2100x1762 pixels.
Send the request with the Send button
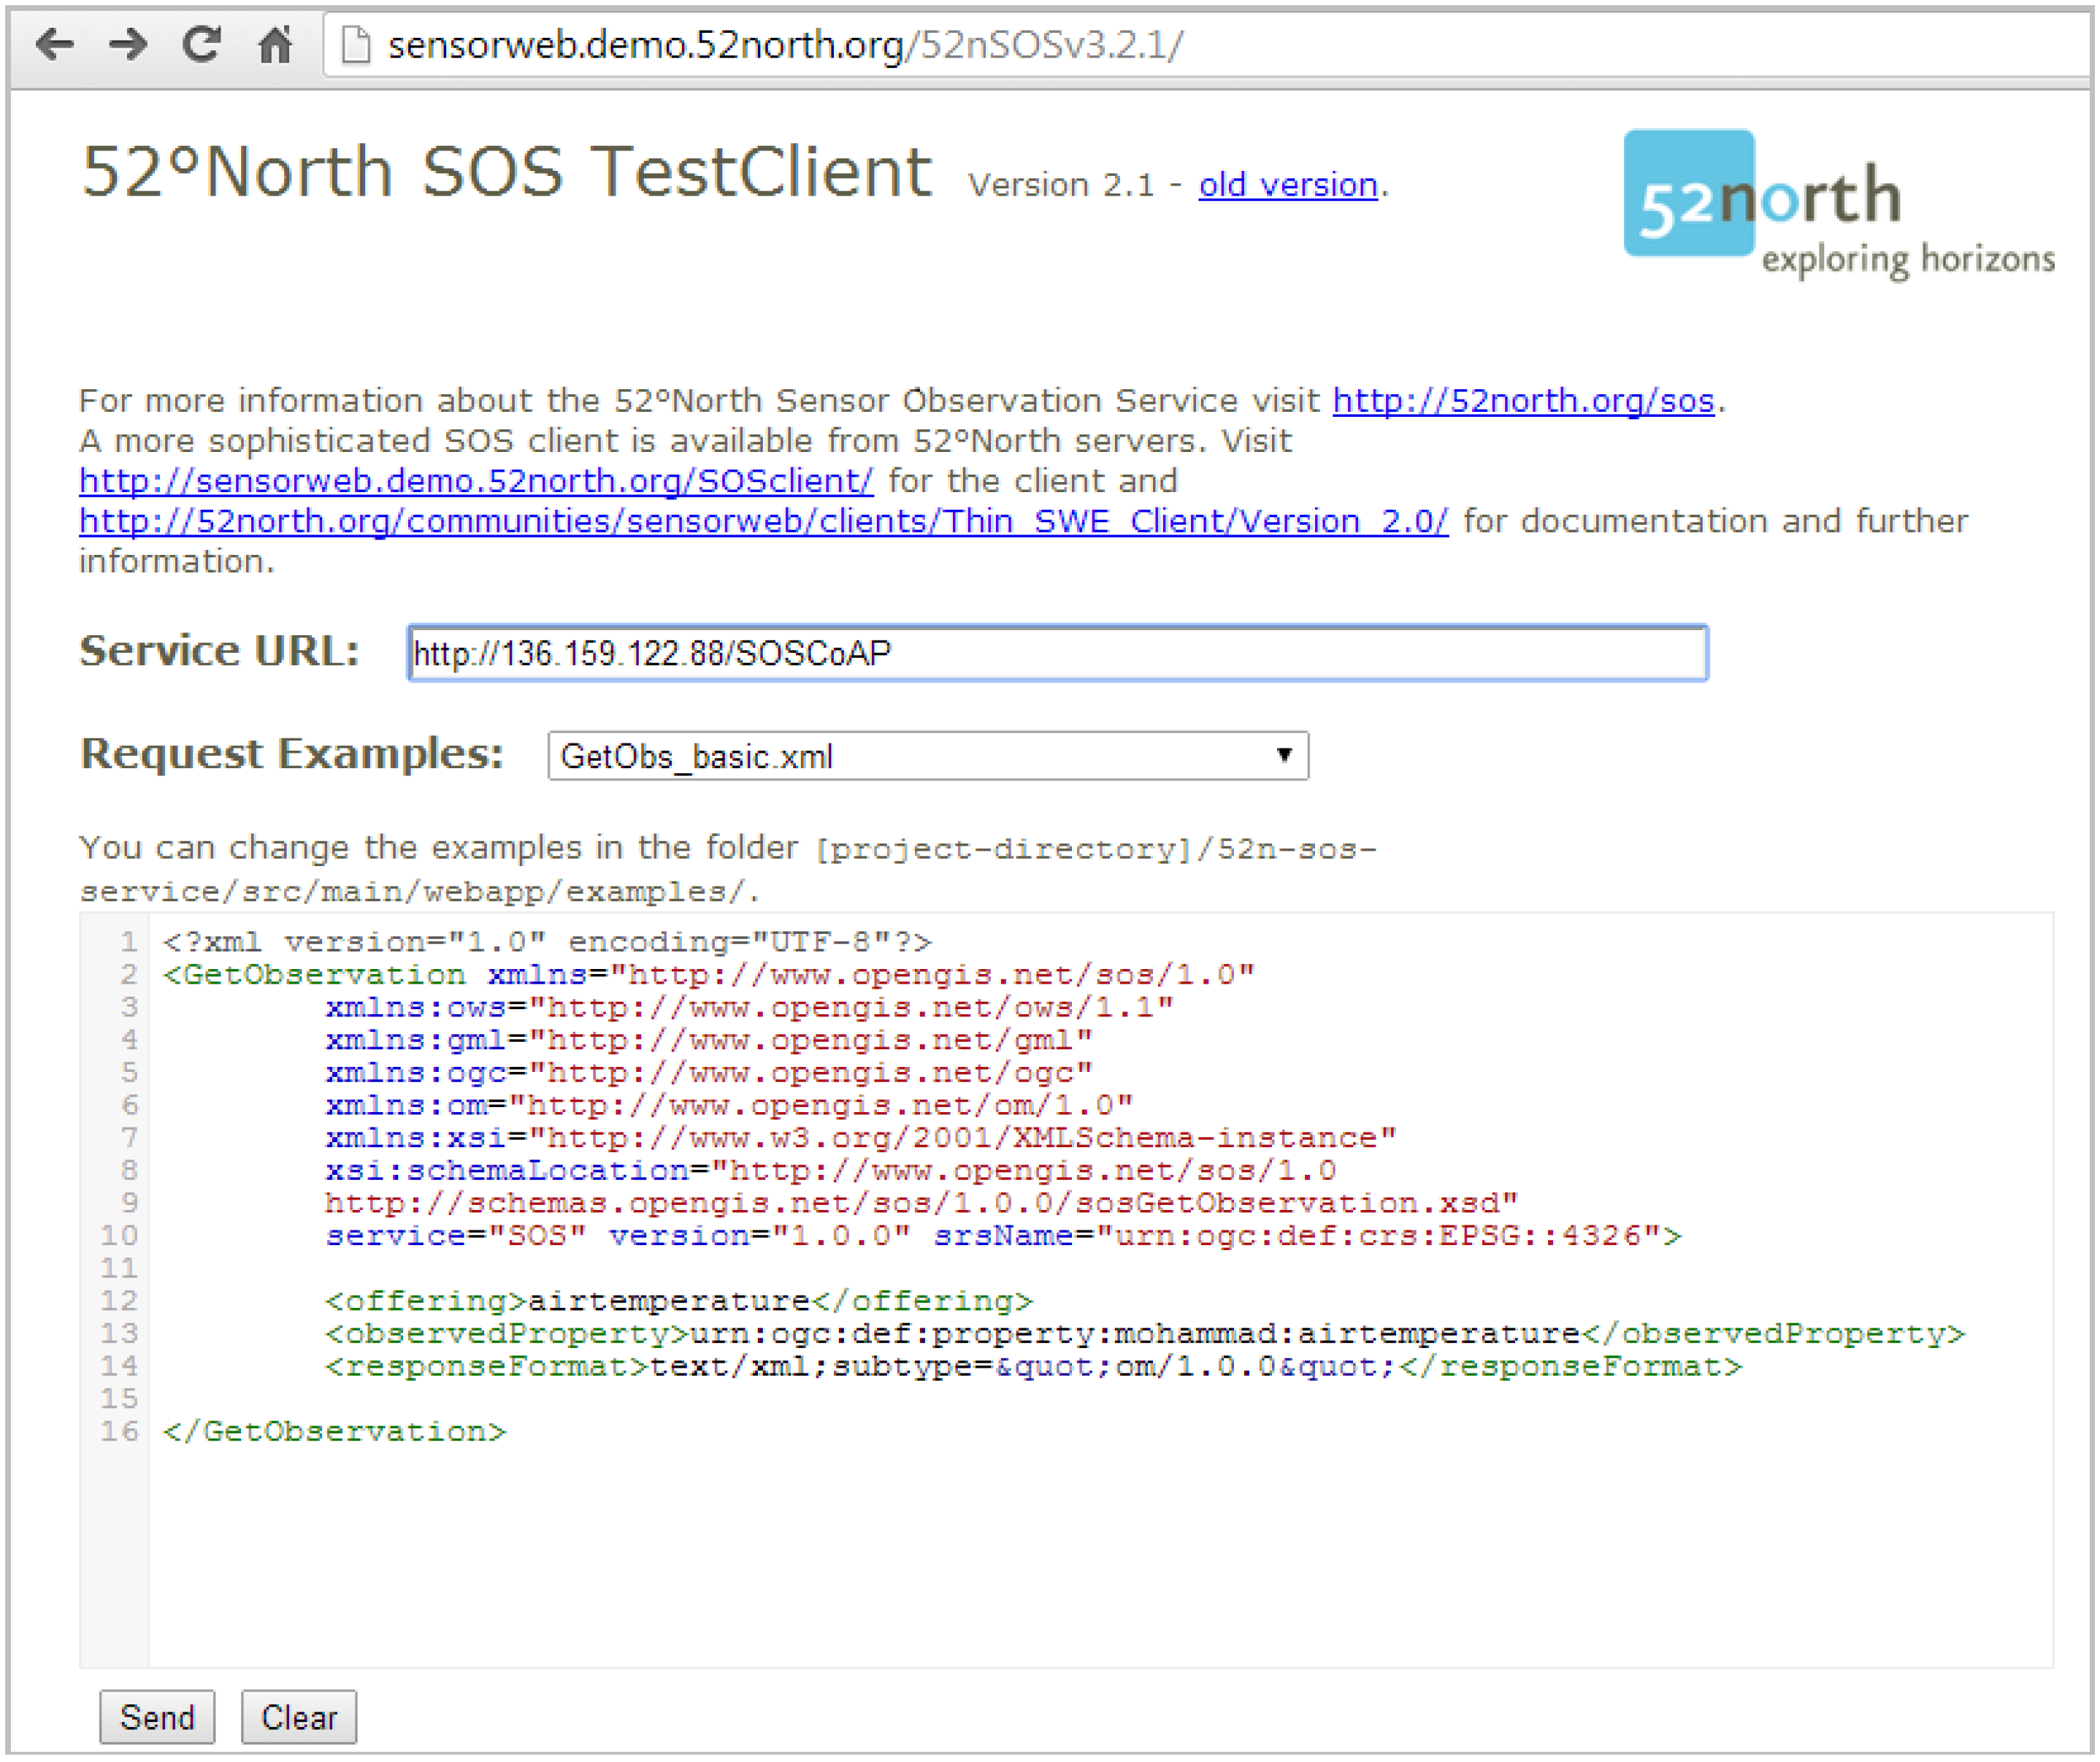click(157, 1718)
